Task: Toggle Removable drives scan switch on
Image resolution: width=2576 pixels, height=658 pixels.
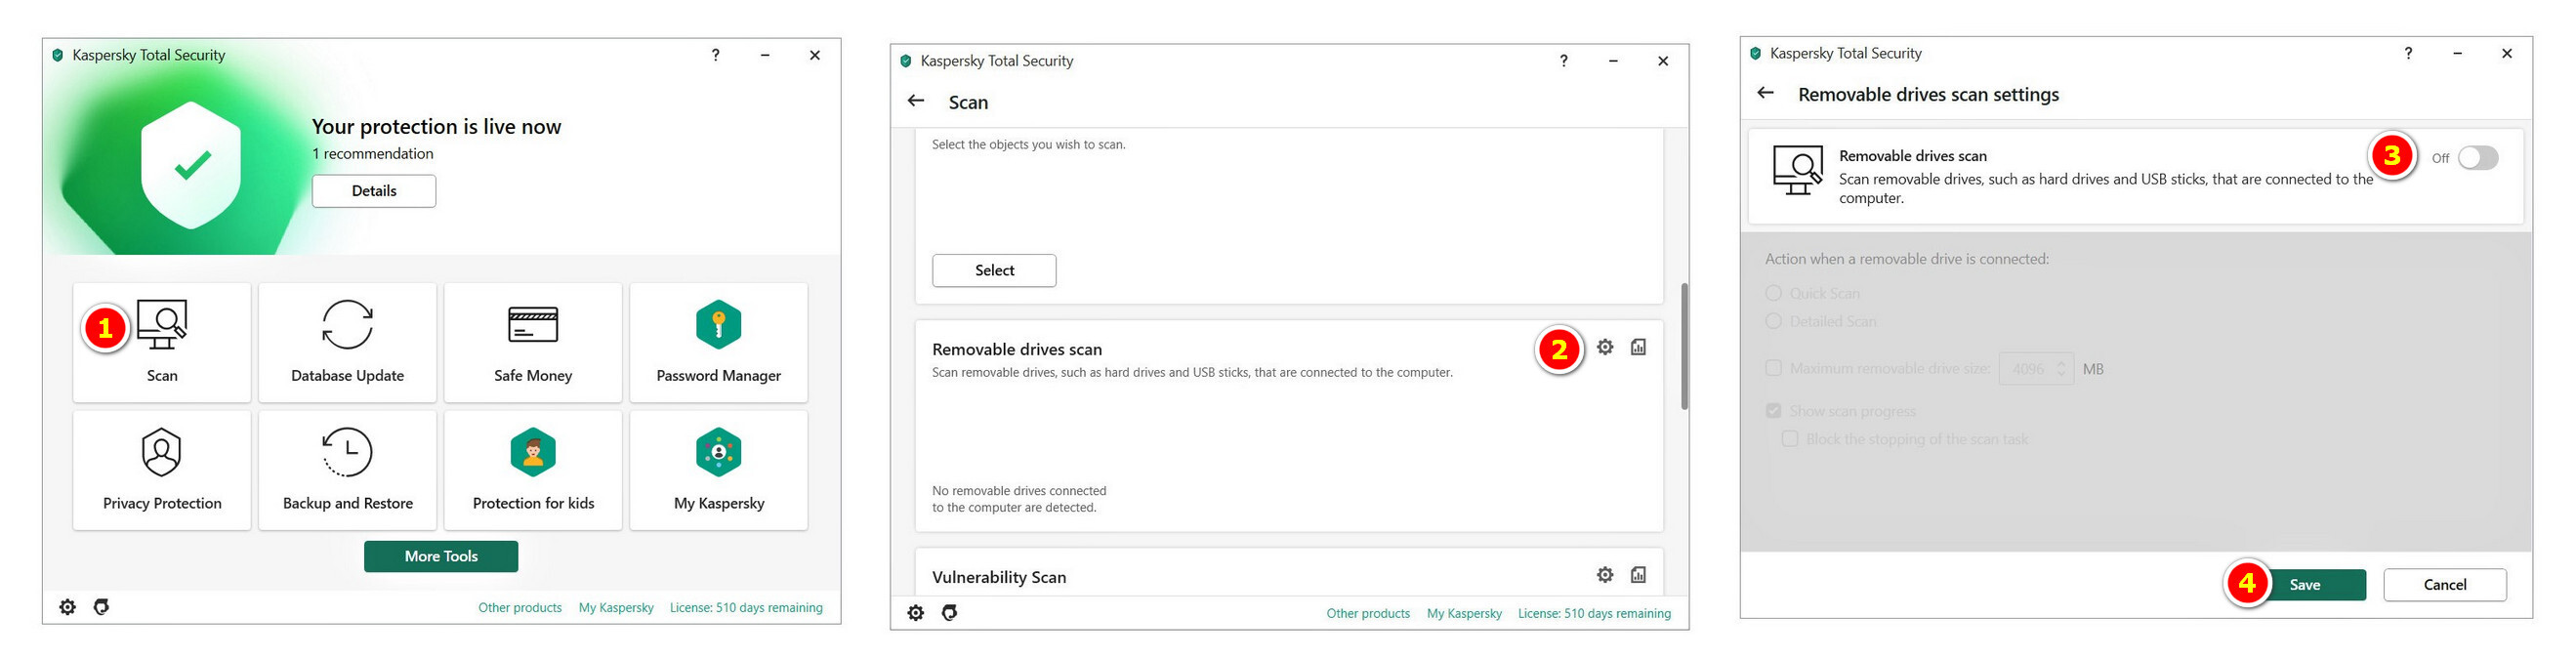Action: click(2478, 158)
